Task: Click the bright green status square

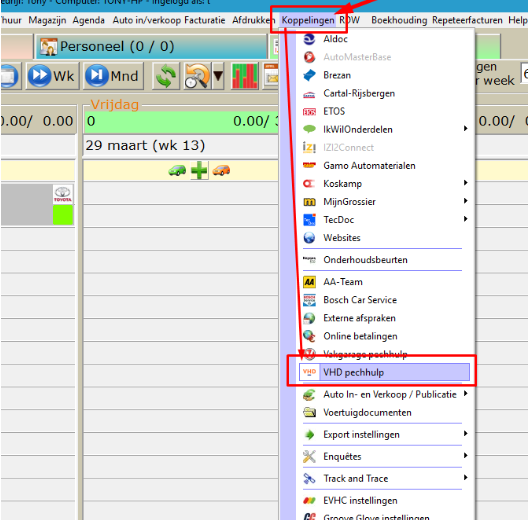Action: 63,215
